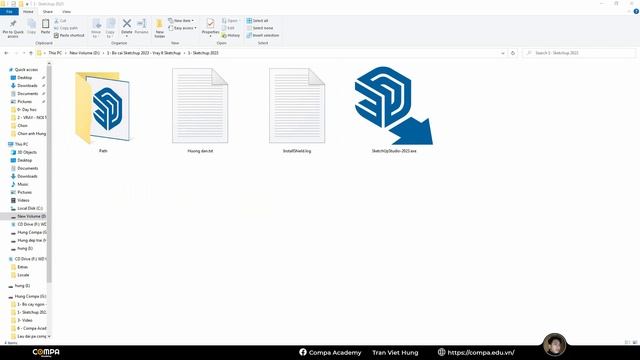Open the Locale folder in CD Drive
The width and height of the screenshot is (640, 360).
coord(23,275)
